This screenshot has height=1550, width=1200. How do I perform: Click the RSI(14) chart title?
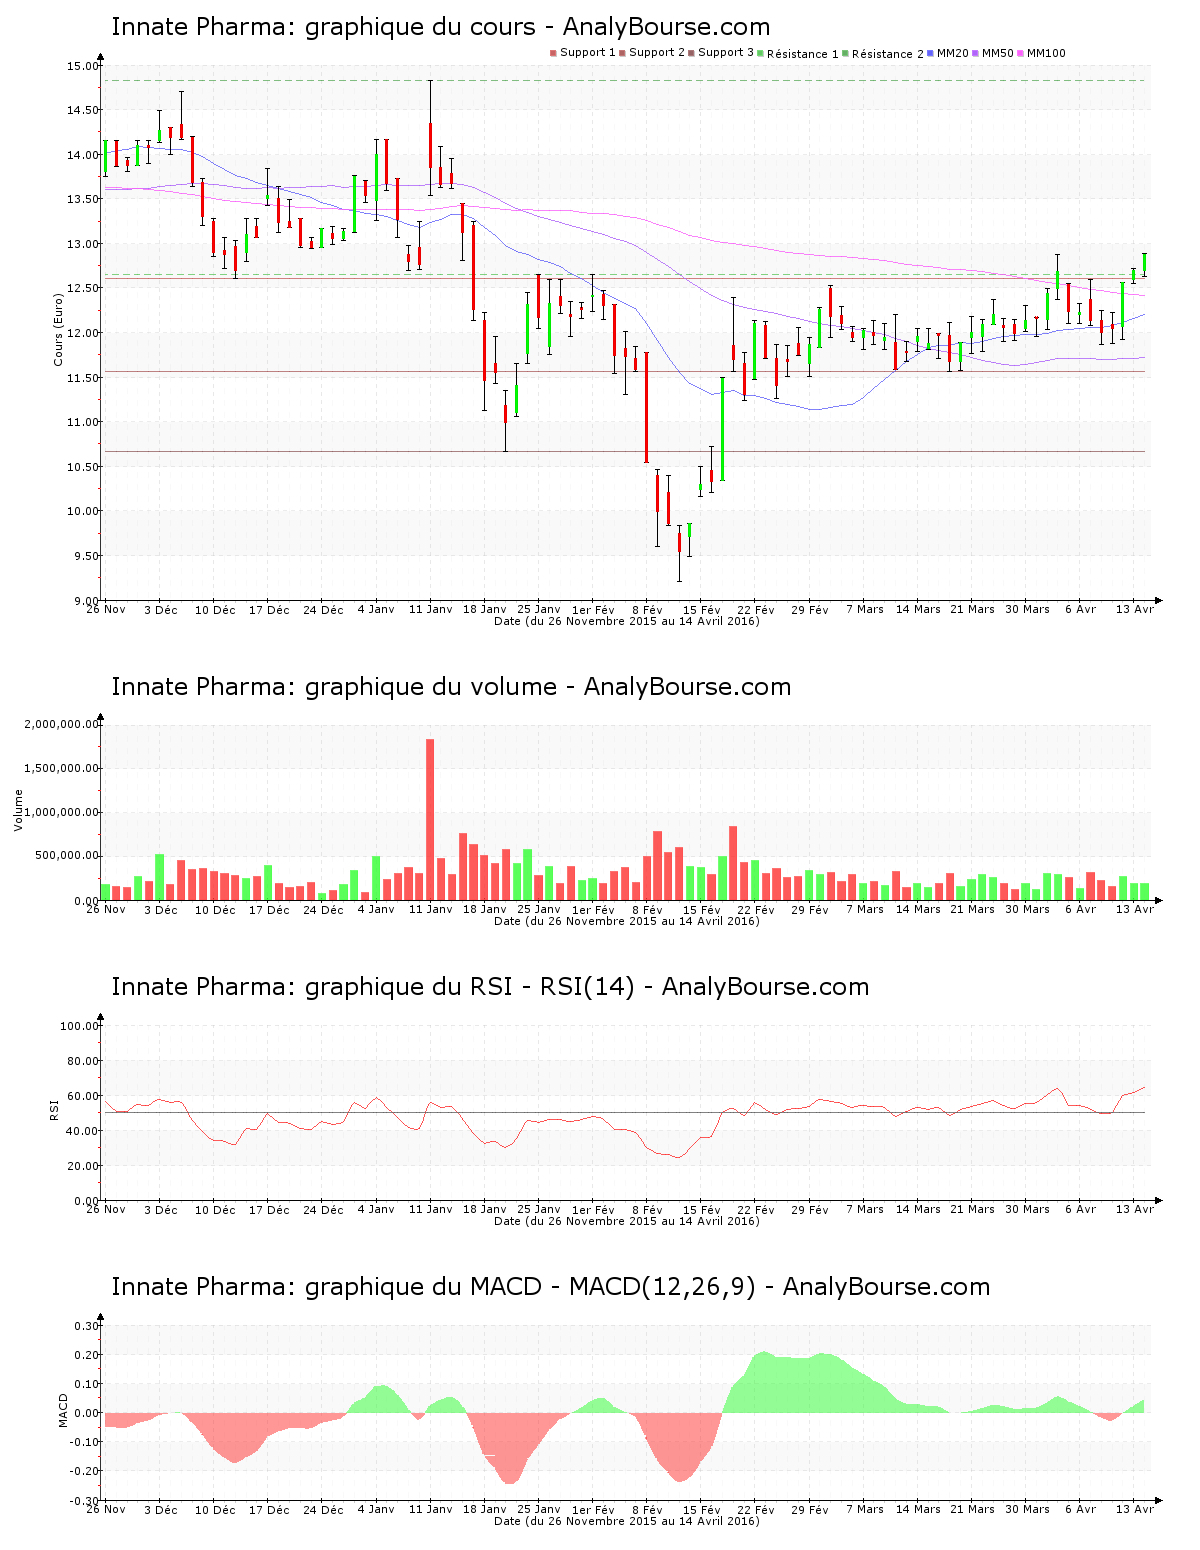(490, 987)
